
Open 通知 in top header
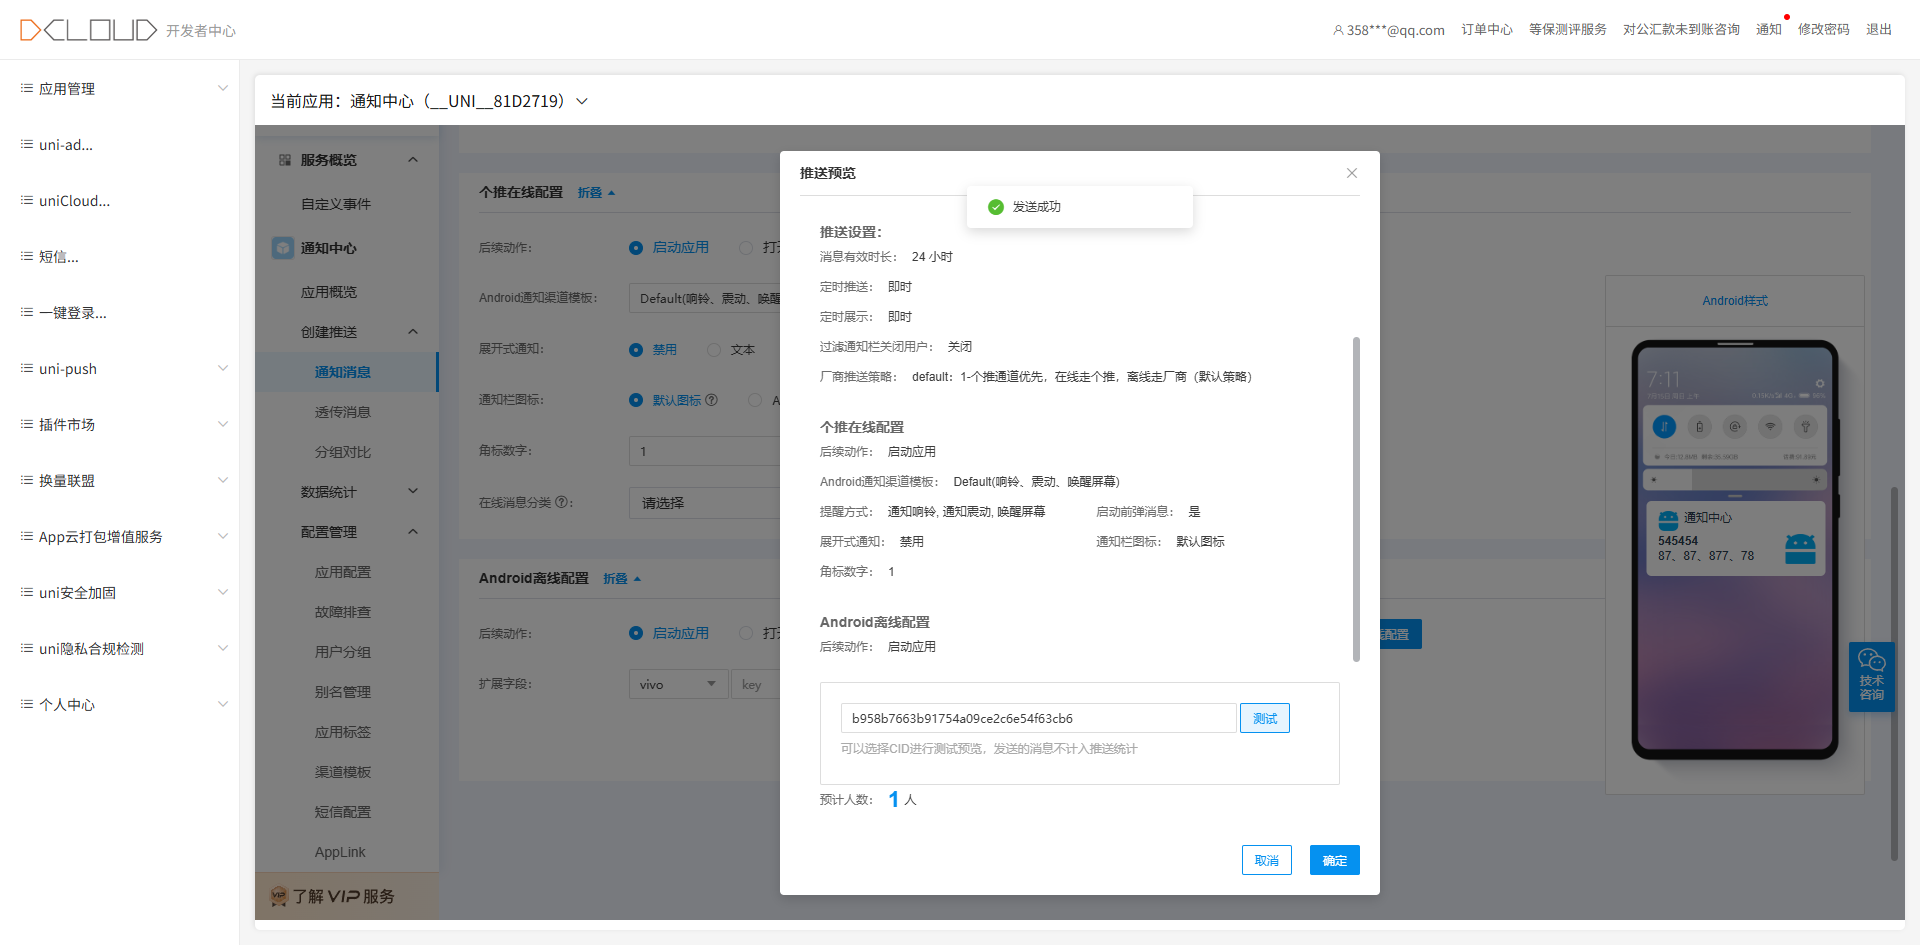[x=1769, y=30]
